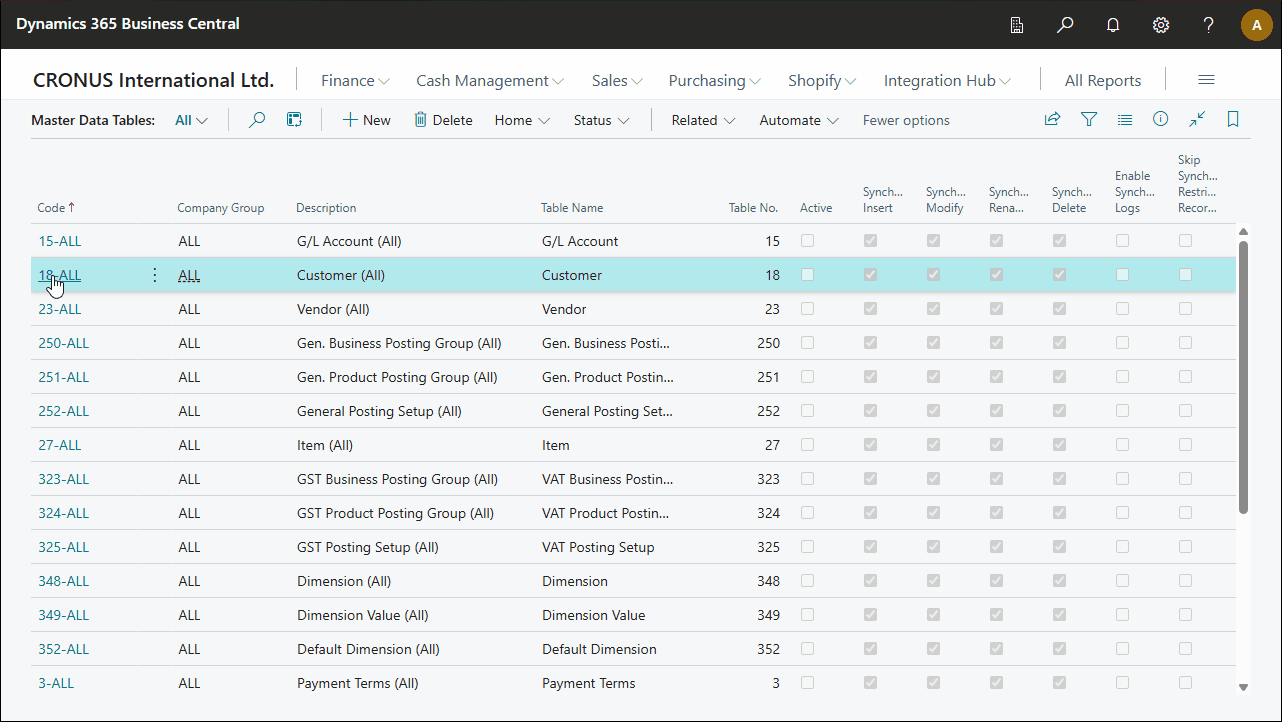1282x722 pixels.
Task: Open the notifications bell
Action: (1113, 24)
